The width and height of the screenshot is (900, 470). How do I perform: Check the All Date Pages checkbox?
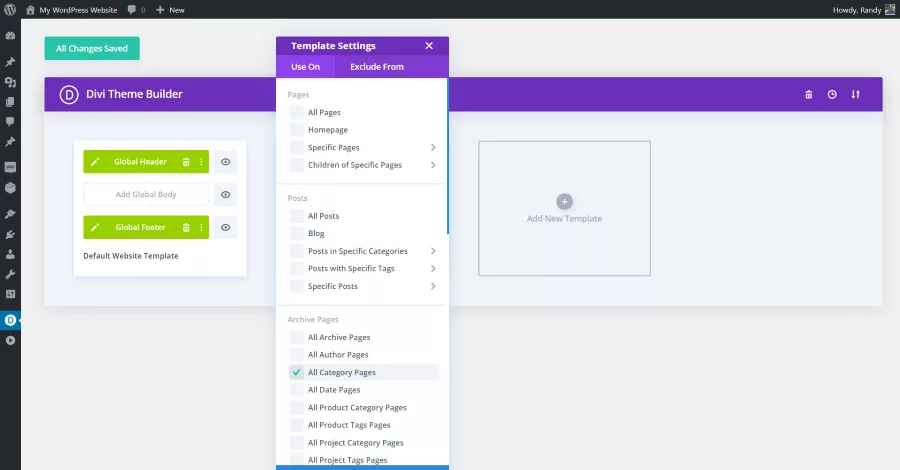tap(296, 390)
